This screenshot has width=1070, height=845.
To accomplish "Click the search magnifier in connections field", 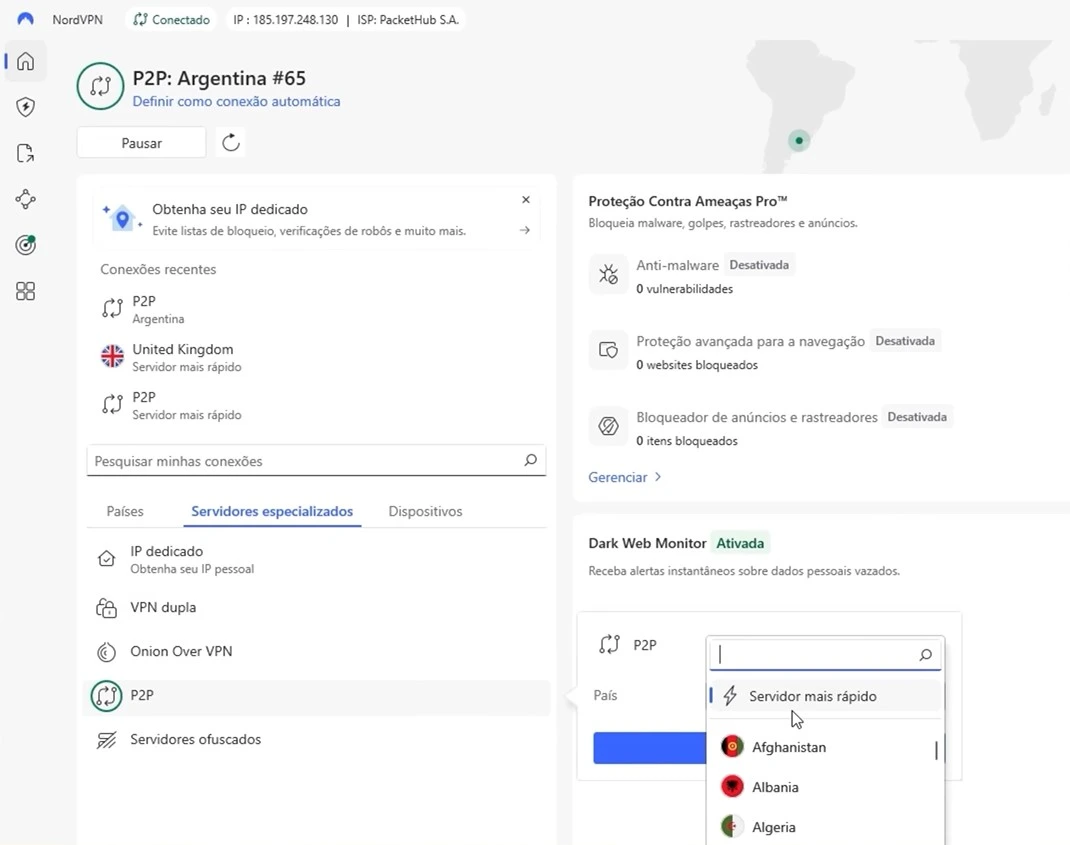I will tap(530, 460).
